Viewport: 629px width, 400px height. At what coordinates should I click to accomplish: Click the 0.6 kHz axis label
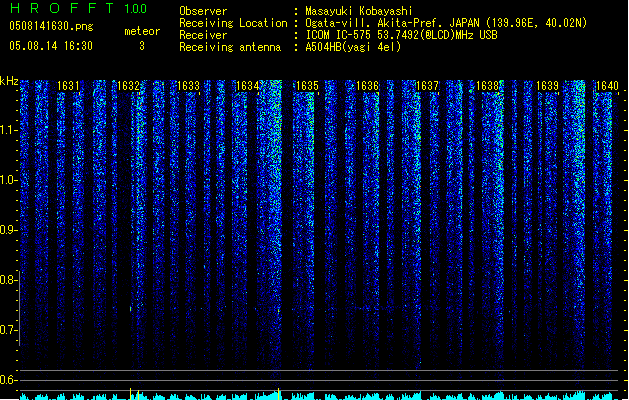coord(8,380)
